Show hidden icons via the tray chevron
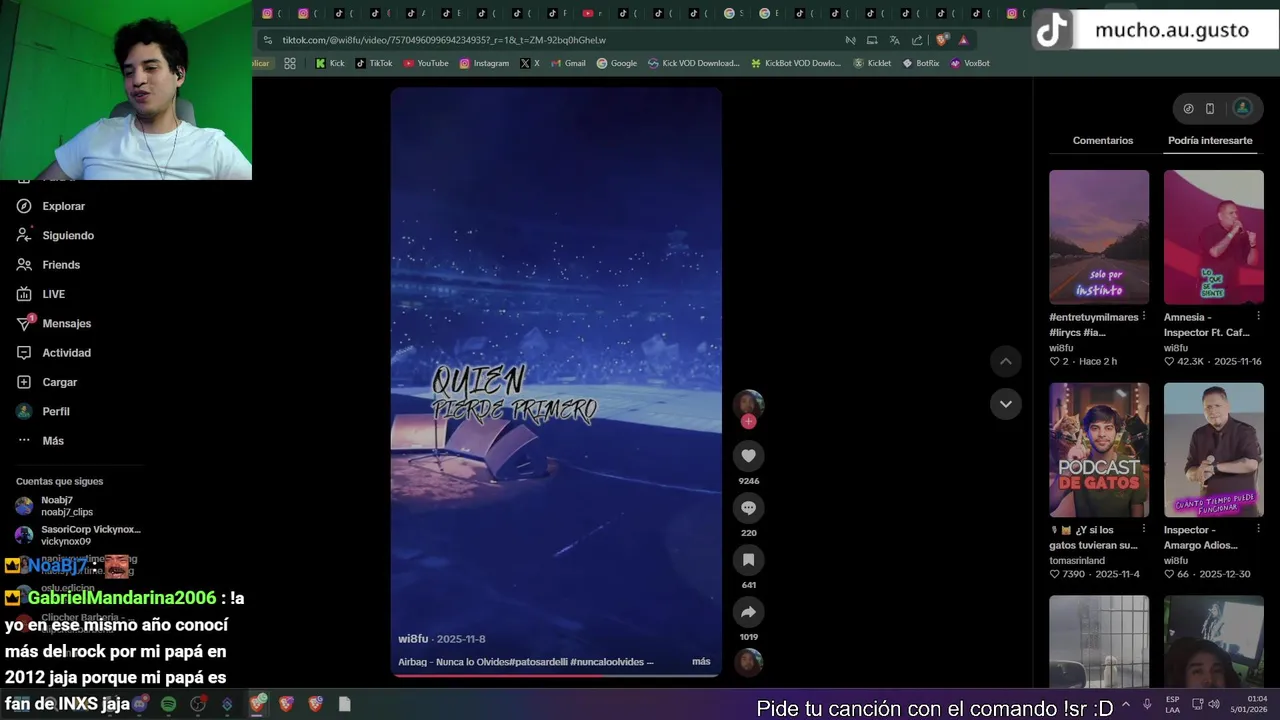 pyautogui.click(x=1126, y=704)
